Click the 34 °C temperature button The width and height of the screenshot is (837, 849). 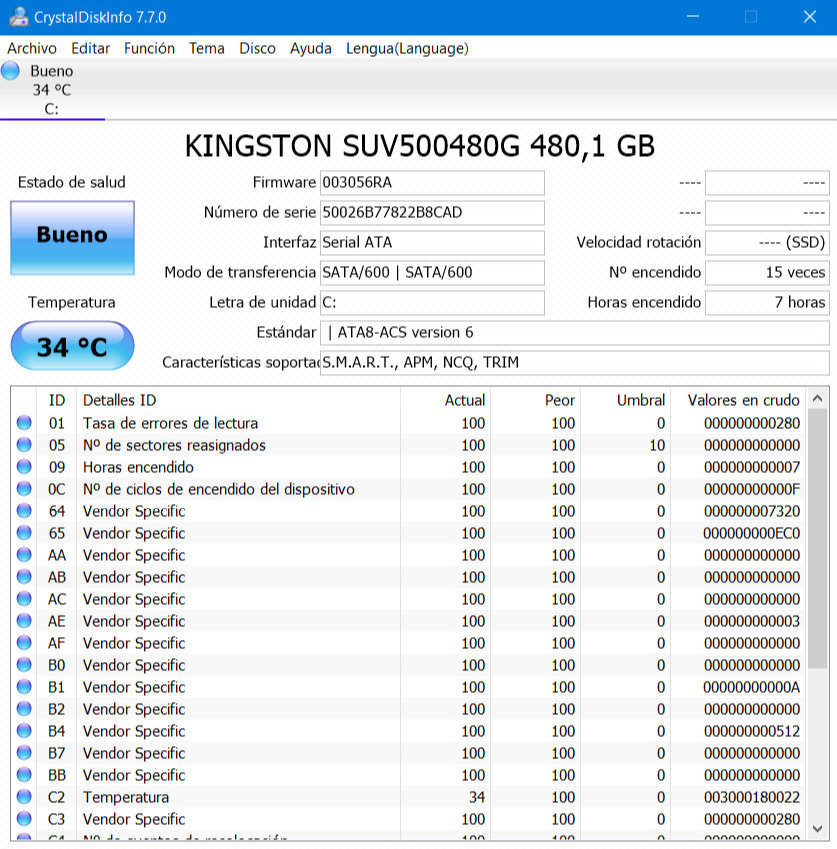coord(72,347)
